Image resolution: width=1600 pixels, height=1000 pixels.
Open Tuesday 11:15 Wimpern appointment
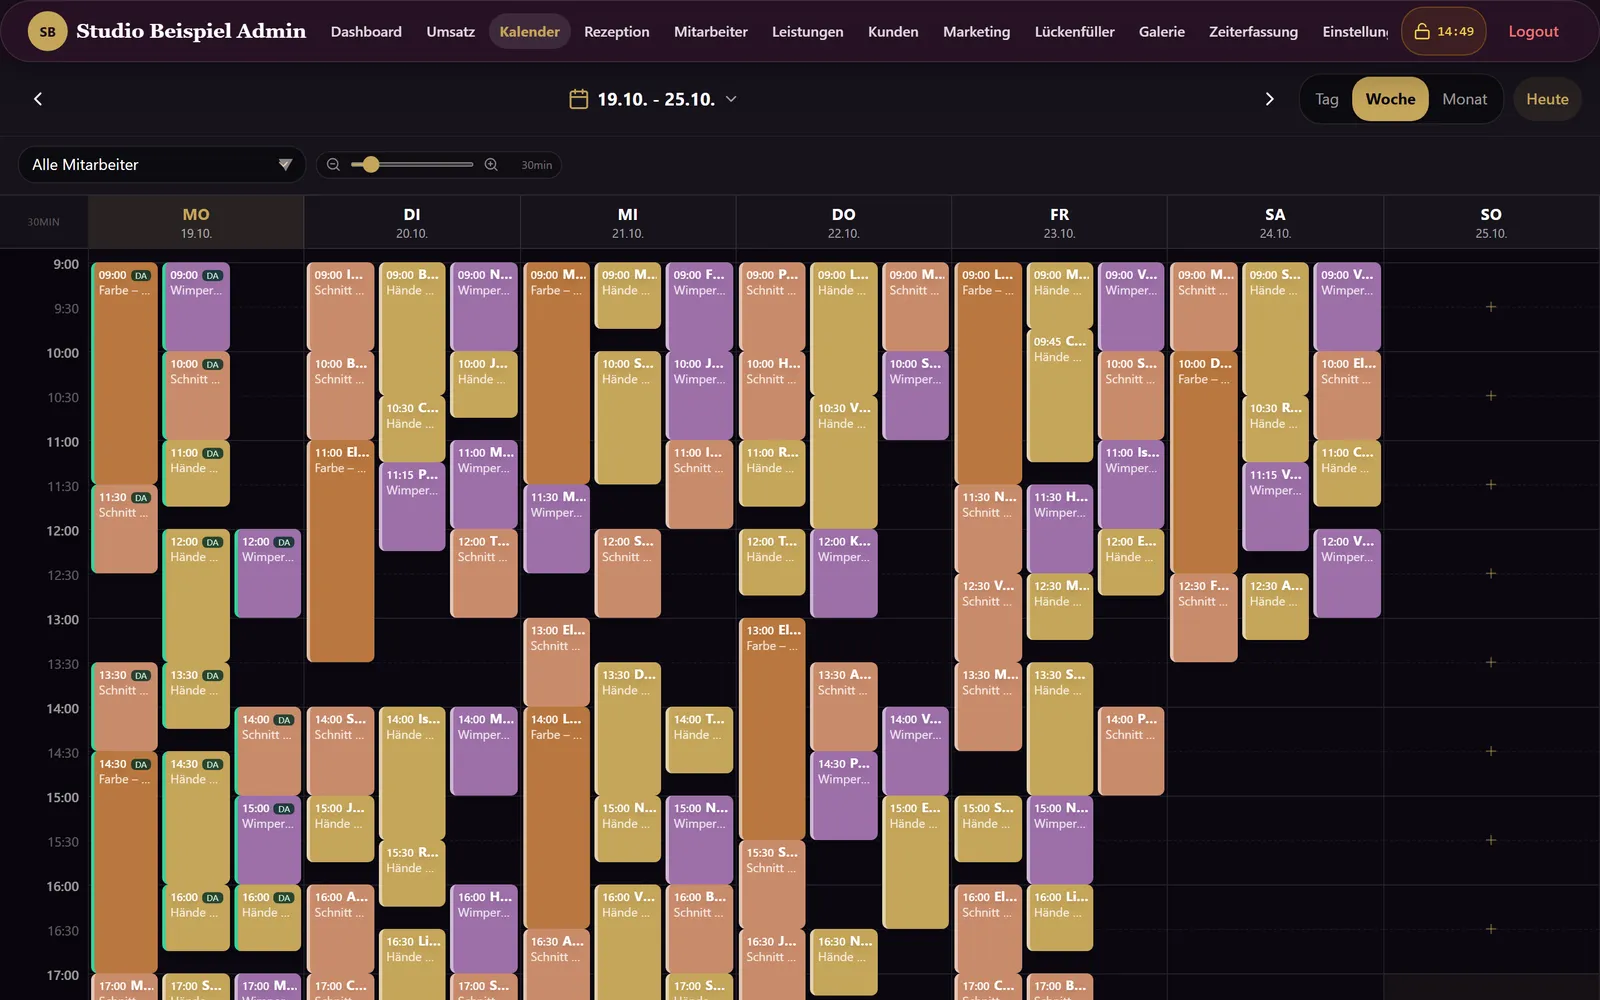(x=412, y=507)
